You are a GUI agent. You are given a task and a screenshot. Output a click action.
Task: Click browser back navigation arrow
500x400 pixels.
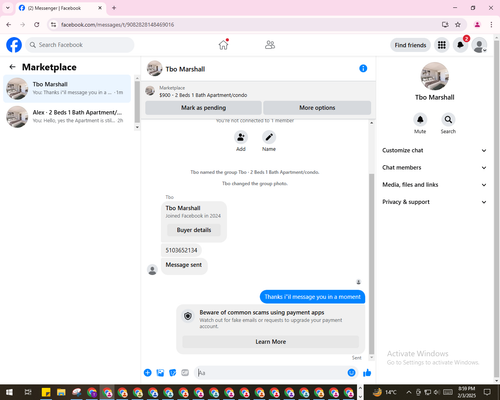(9, 25)
